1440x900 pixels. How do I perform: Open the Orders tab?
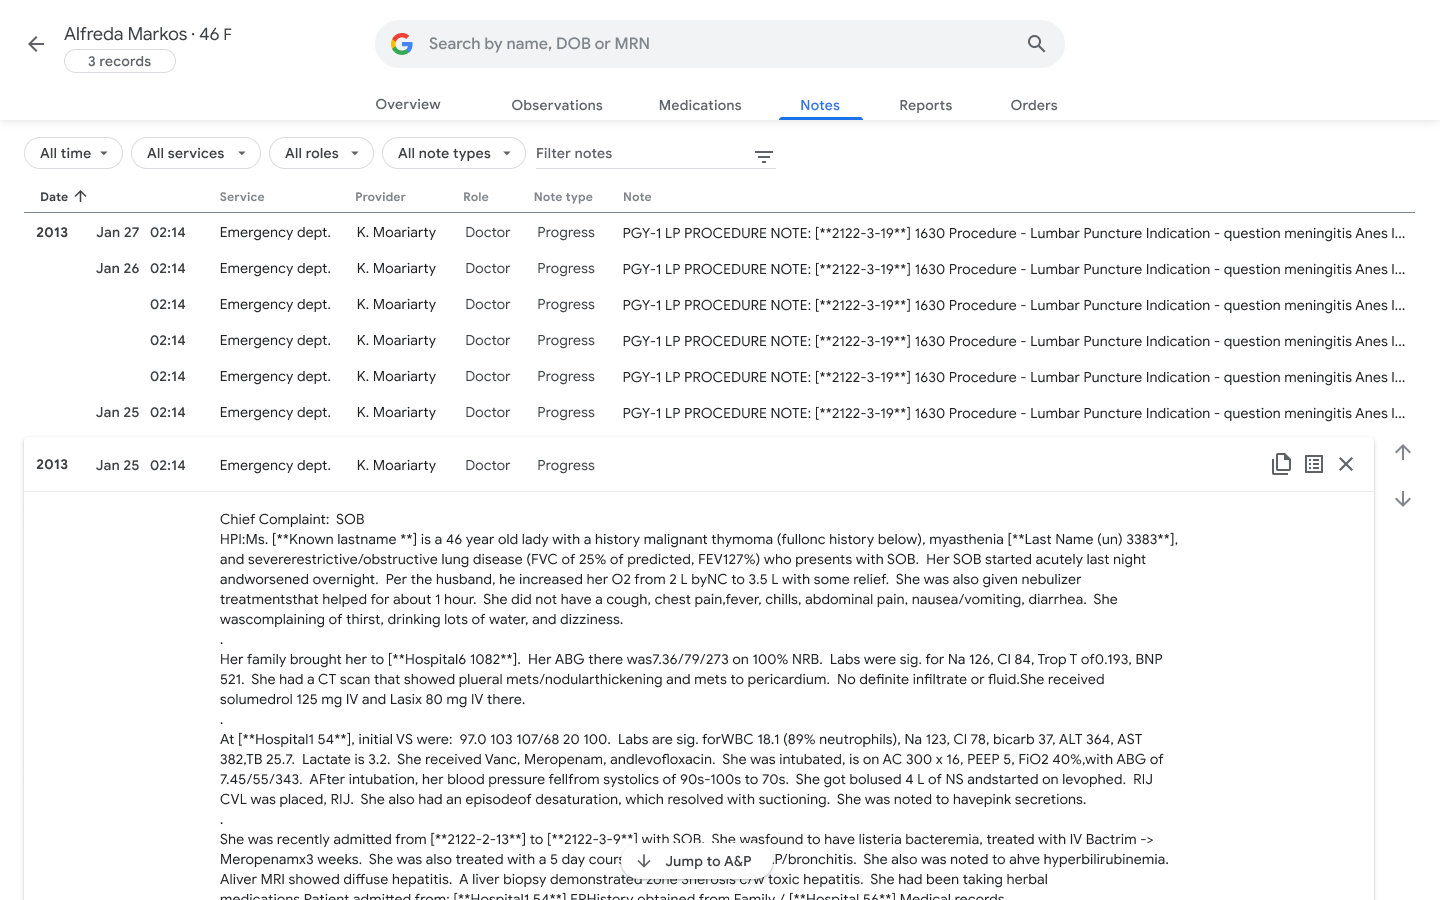point(1034,105)
